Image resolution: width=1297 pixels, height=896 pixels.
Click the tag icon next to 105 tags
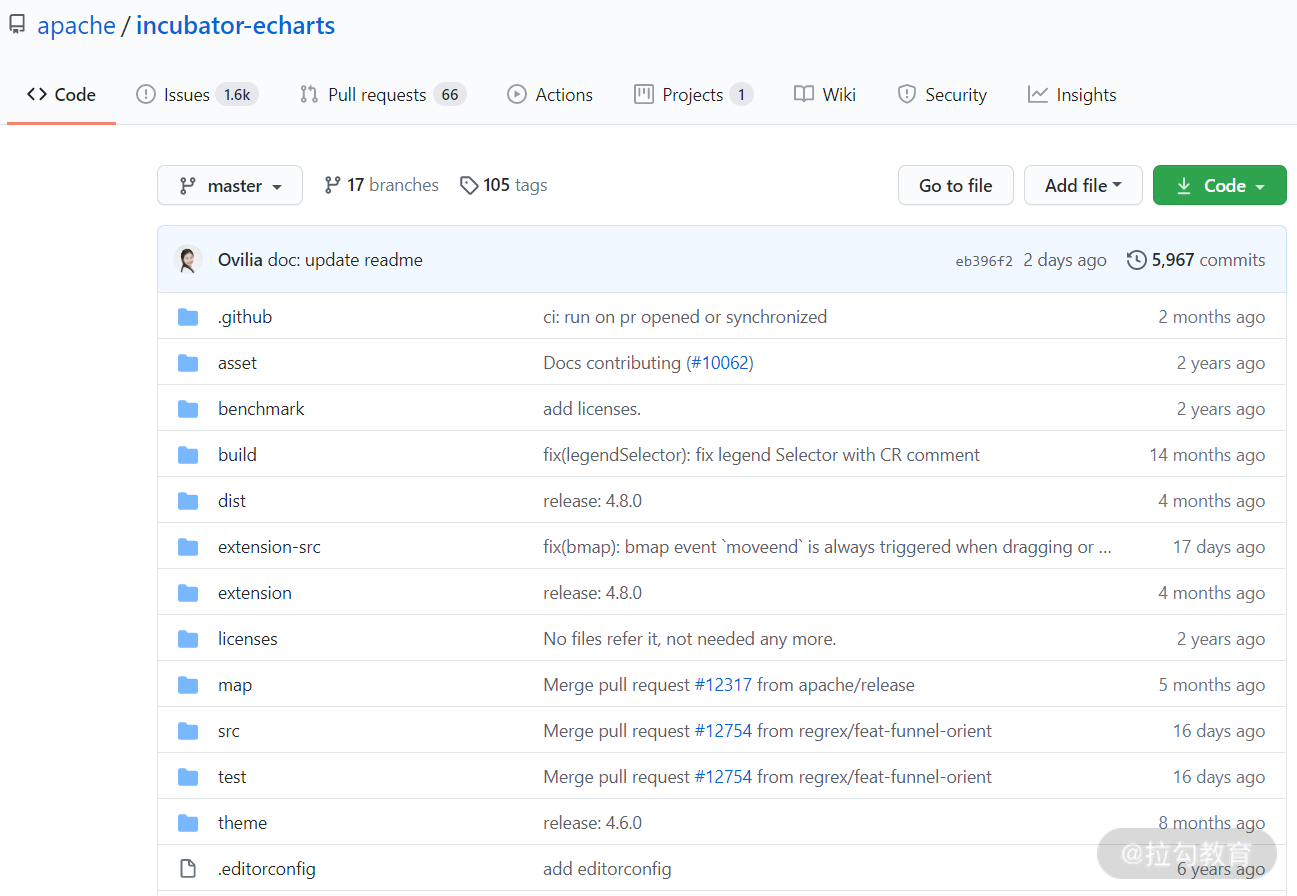click(469, 185)
